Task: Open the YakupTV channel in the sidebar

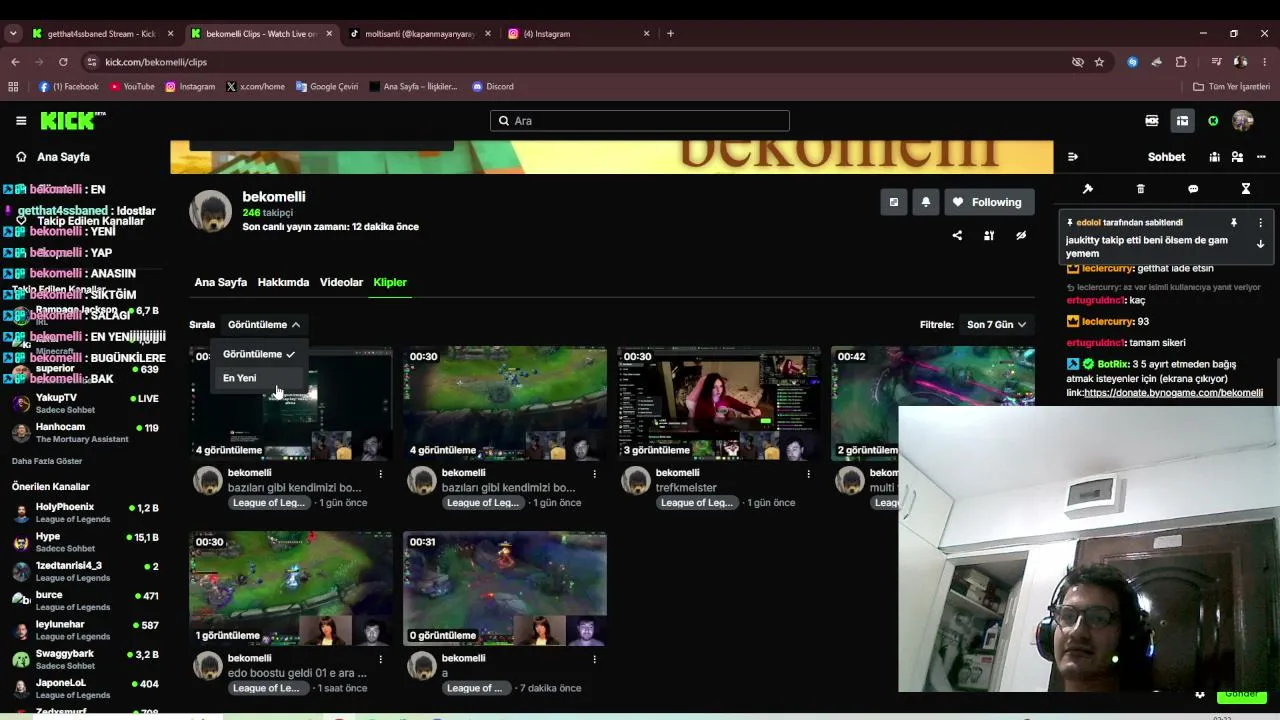Action: pyautogui.click(x=85, y=404)
